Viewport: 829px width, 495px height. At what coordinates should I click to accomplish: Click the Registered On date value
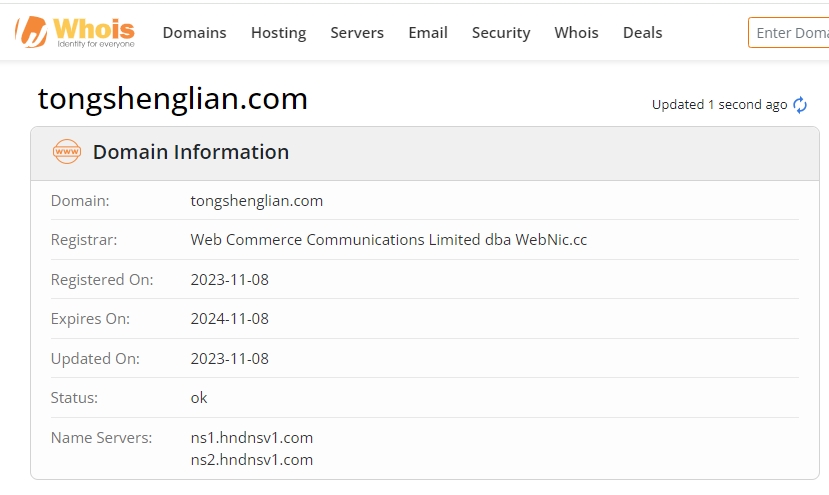point(229,280)
